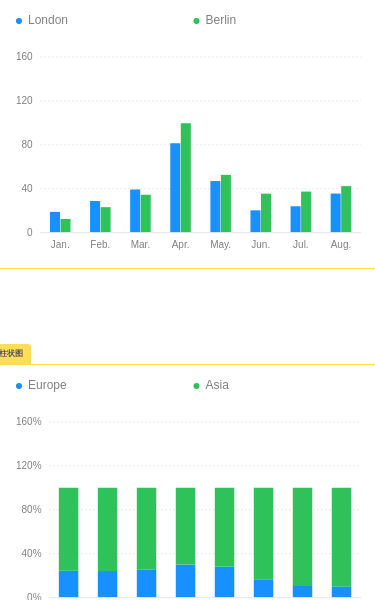
Task: Click the blue London bar for Apr.
Action: (x=175, y=188)
